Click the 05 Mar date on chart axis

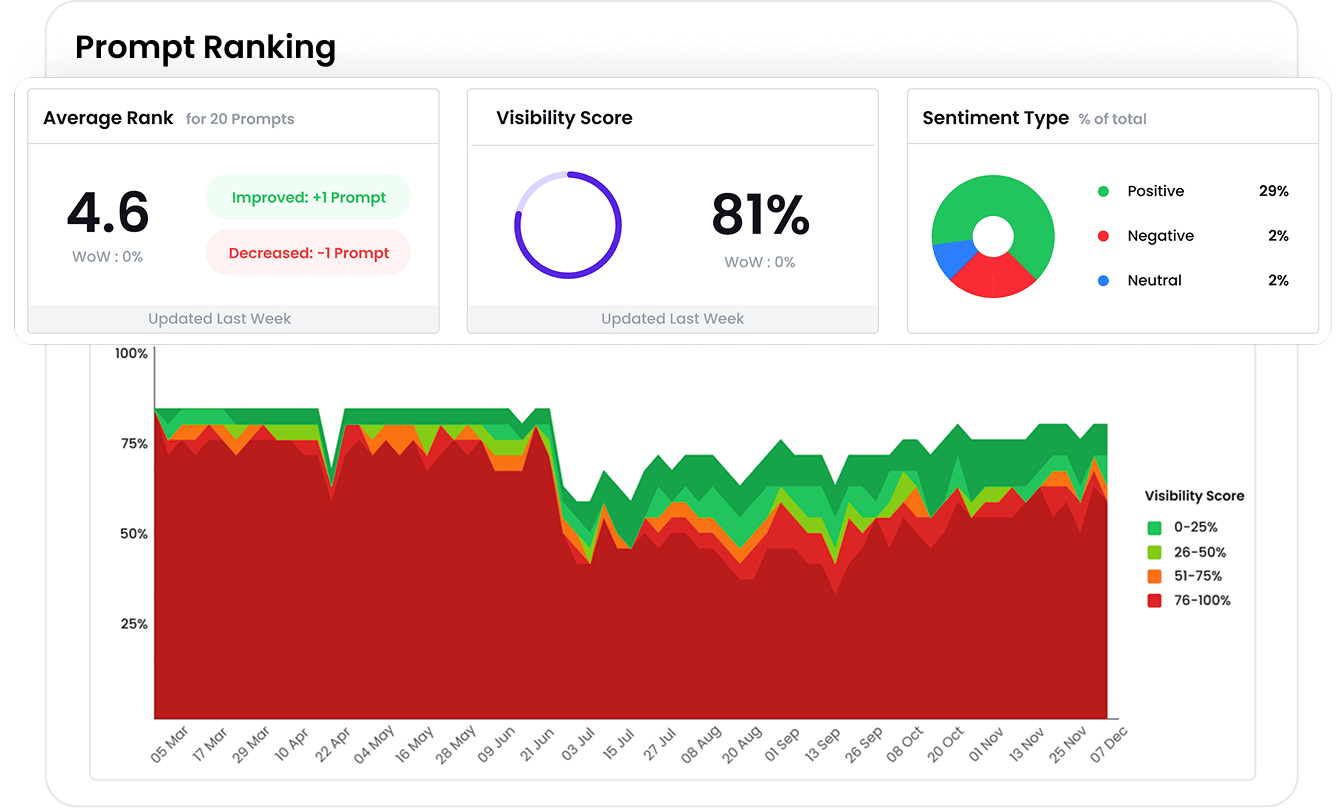169,745
